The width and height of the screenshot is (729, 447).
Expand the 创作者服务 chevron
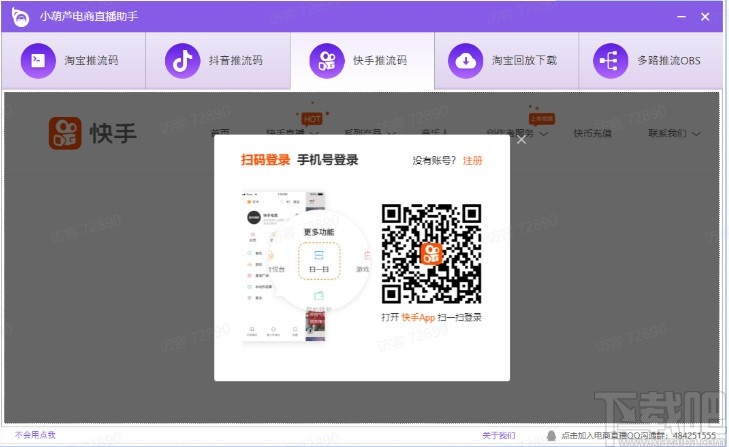coord(544,134)
